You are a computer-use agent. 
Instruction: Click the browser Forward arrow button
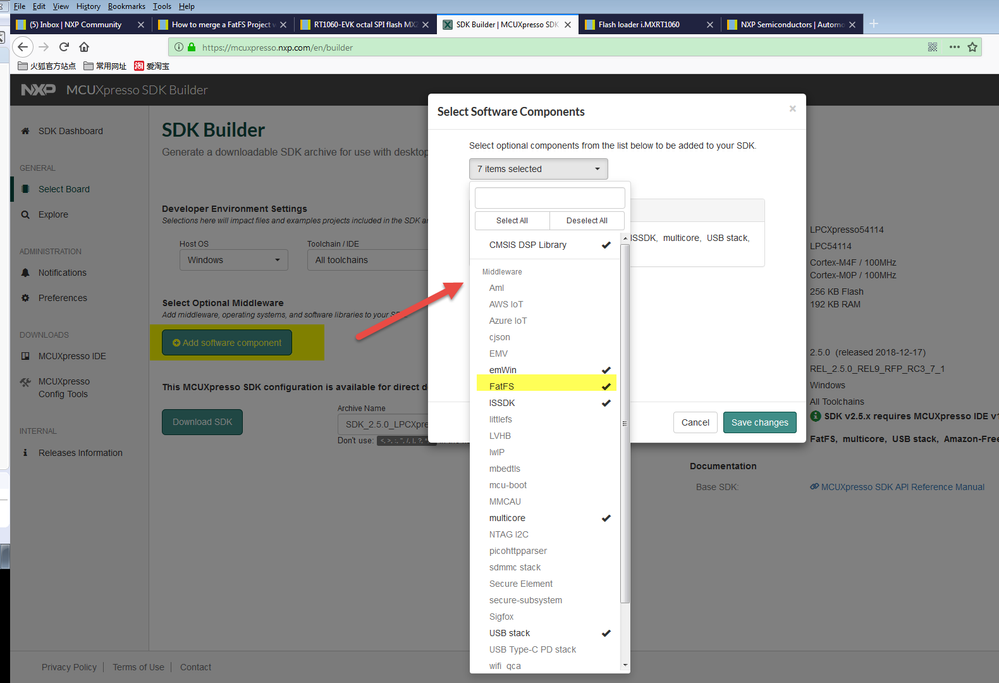click(x=44, y=47)
